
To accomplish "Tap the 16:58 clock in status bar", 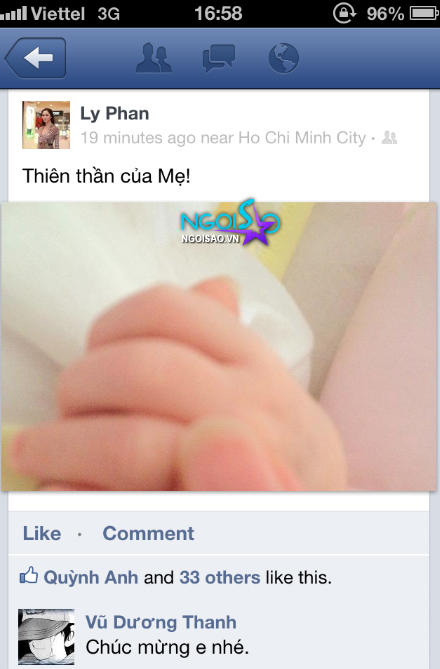I will [218, 13].
